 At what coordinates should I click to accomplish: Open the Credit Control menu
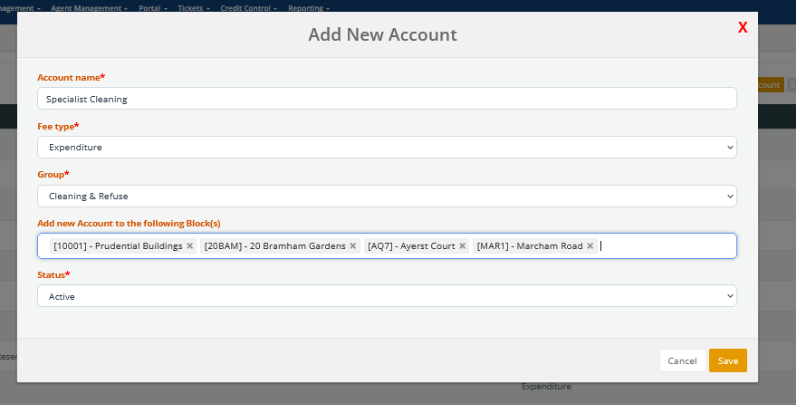[x=249, y=8]
